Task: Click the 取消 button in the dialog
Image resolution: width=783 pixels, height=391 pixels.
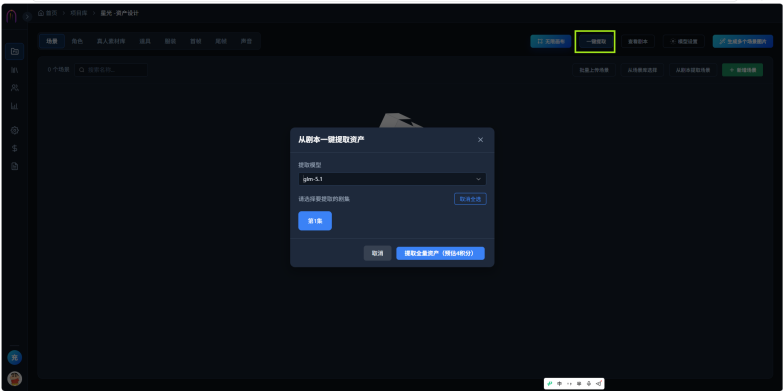Action: point(377,253)
